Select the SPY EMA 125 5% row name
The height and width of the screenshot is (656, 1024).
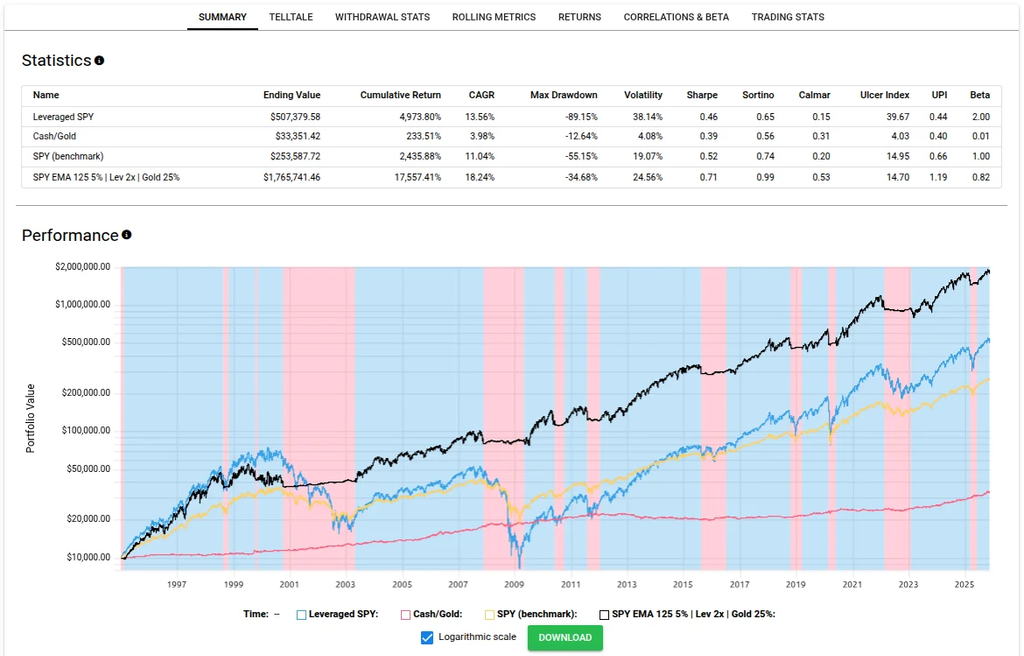(x=106, y=177)
